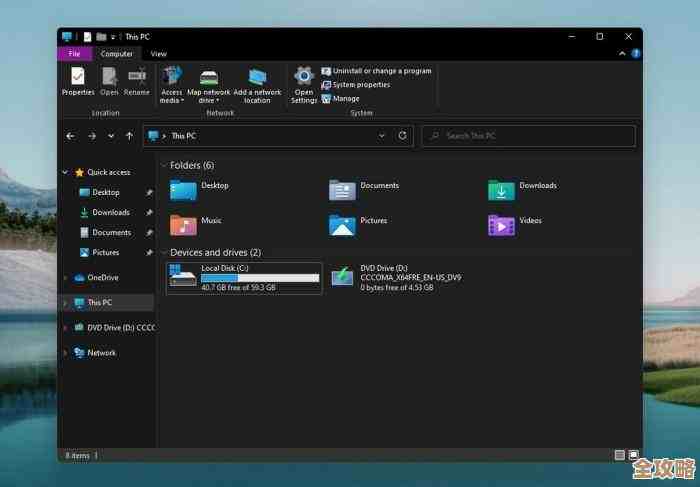The height and width of the screenshot is (487, 700).
Task: Expand the address bar history dropdown
Action: point(381,136)
